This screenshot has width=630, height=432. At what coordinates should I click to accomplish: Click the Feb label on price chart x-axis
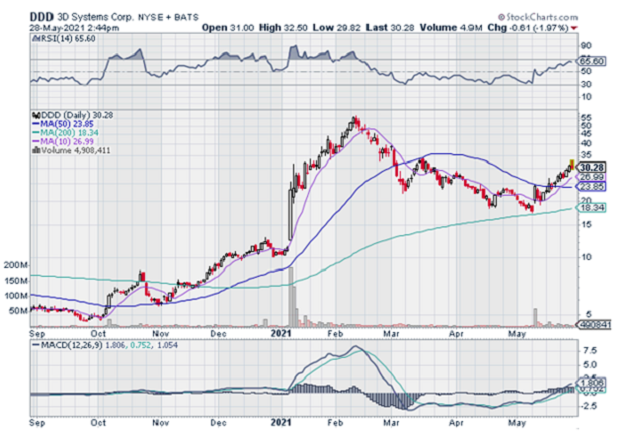coord(335,334)
